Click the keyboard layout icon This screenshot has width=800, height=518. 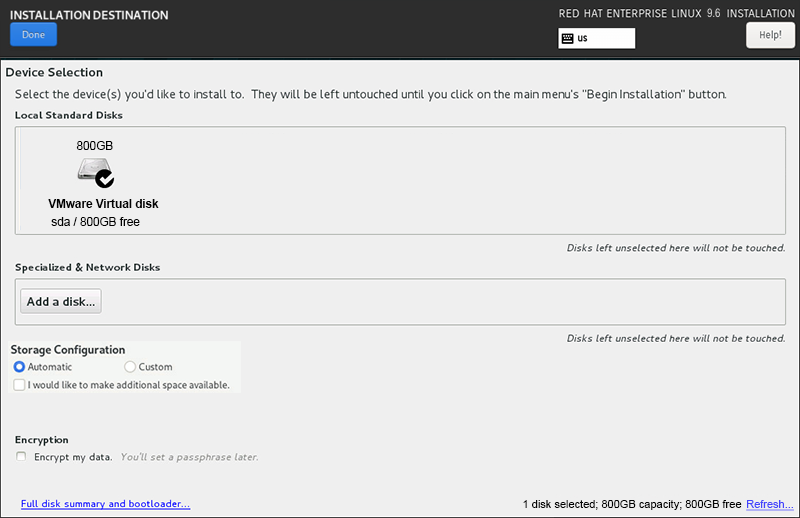coord(568,38)
